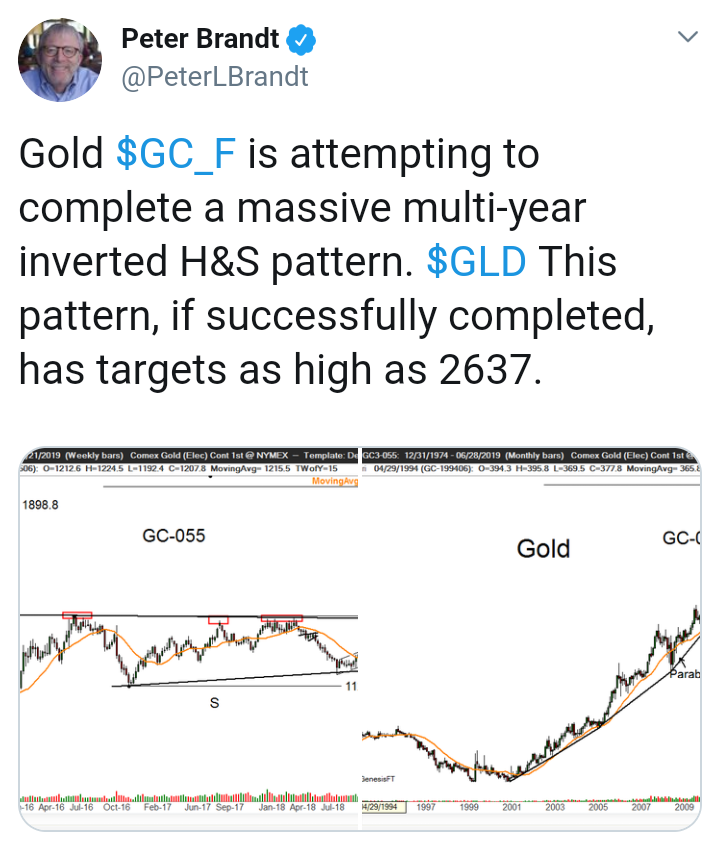The image size is (710, 856).
Task: Click the right wide red rectangle marker
Action: point(282,618)
